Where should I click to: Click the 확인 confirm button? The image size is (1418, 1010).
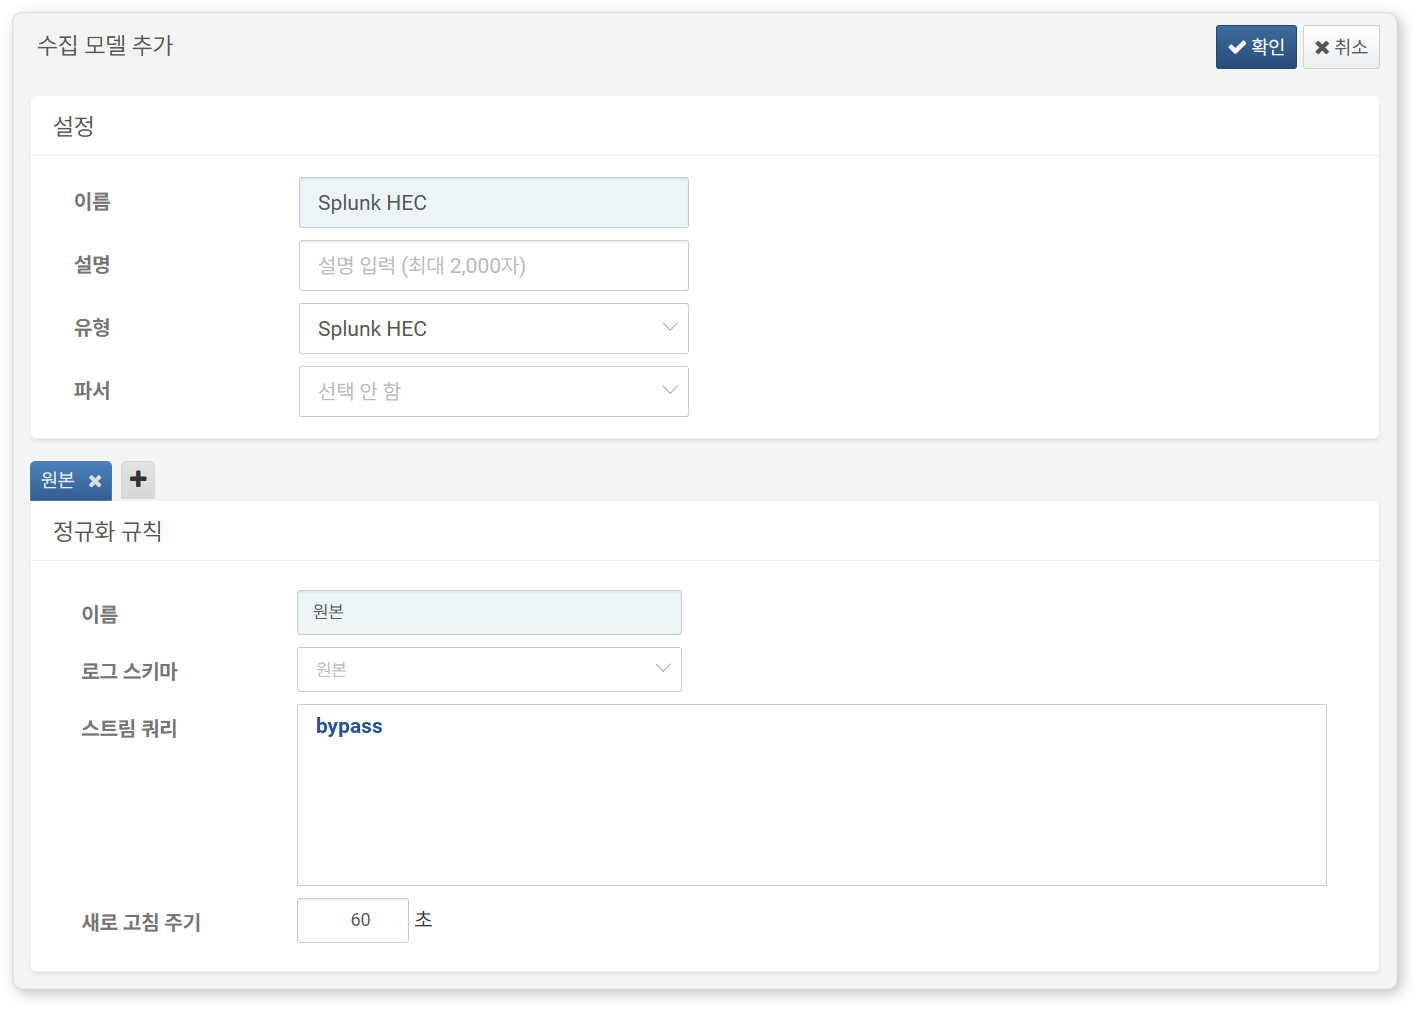point(1256,47)
